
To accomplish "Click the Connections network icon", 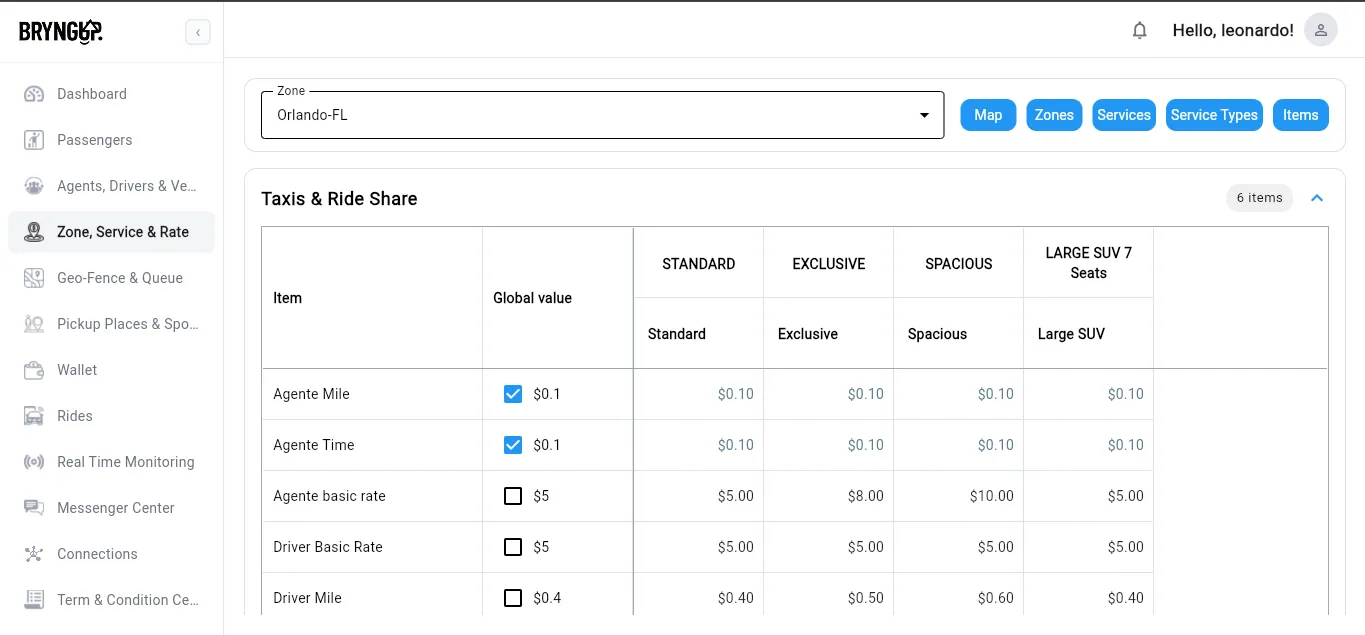I will 34,554.
